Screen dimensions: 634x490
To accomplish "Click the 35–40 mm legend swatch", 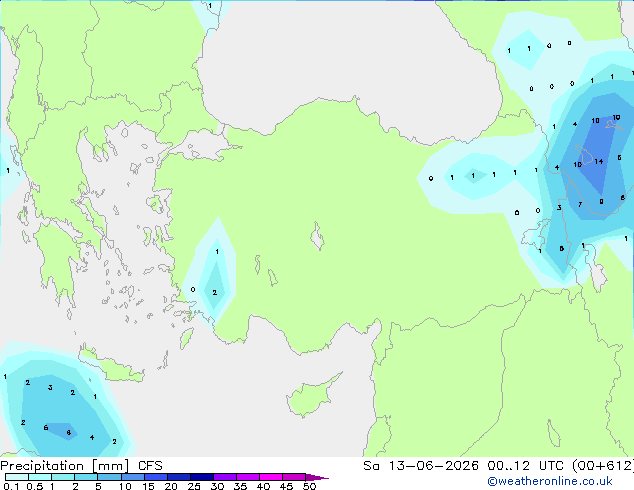I will pos(247,477).
